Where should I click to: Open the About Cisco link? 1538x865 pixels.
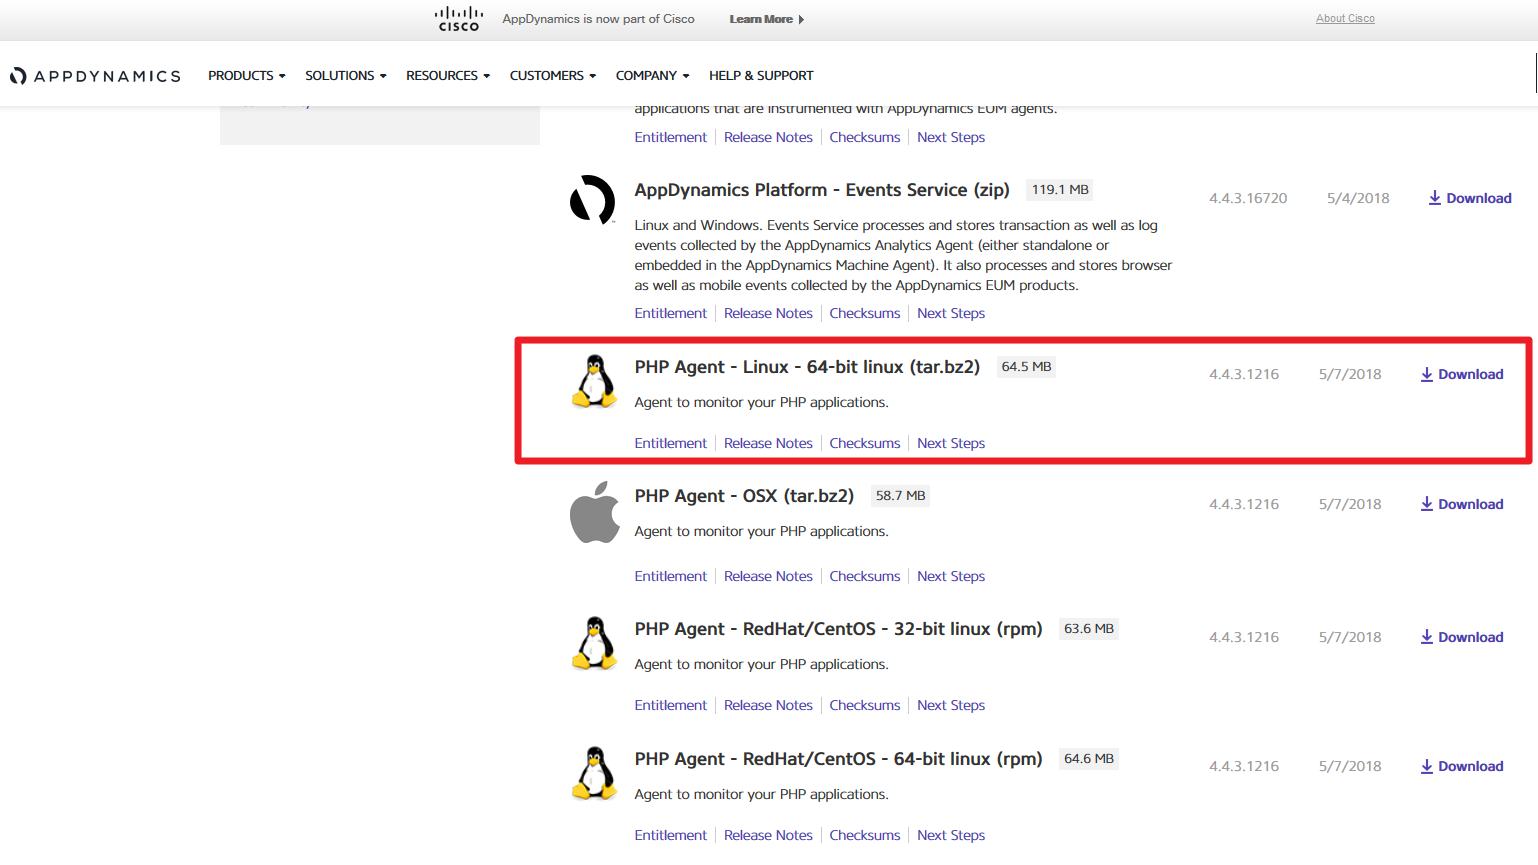pos(1345,18)
